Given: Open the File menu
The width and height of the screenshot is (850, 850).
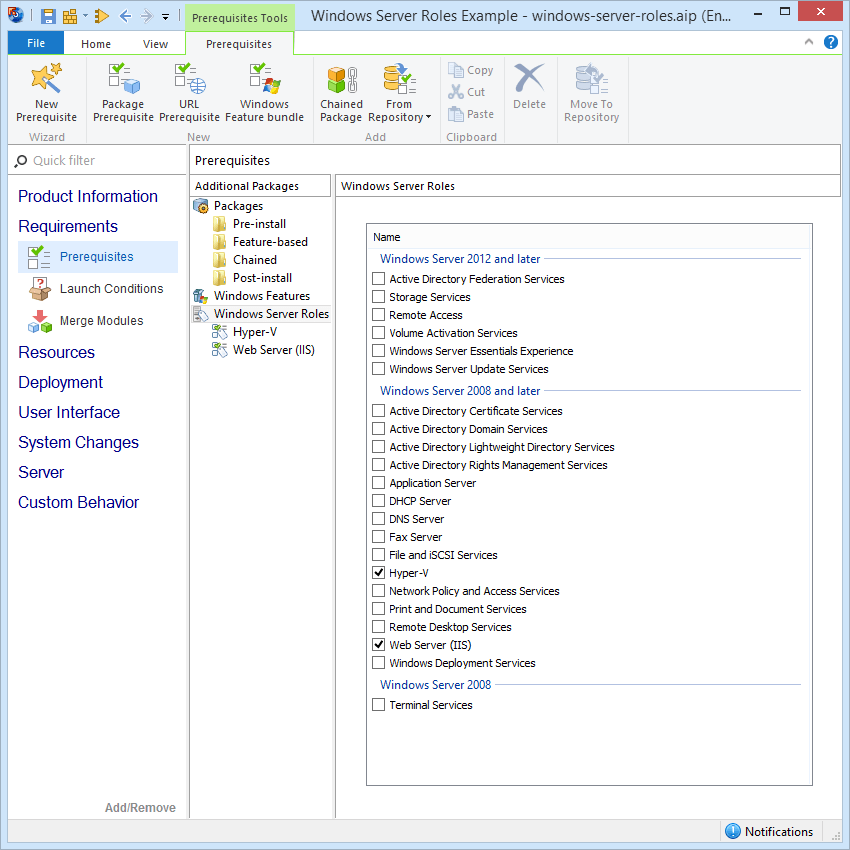Looking at the screenshot, I should tap(35, 43).
